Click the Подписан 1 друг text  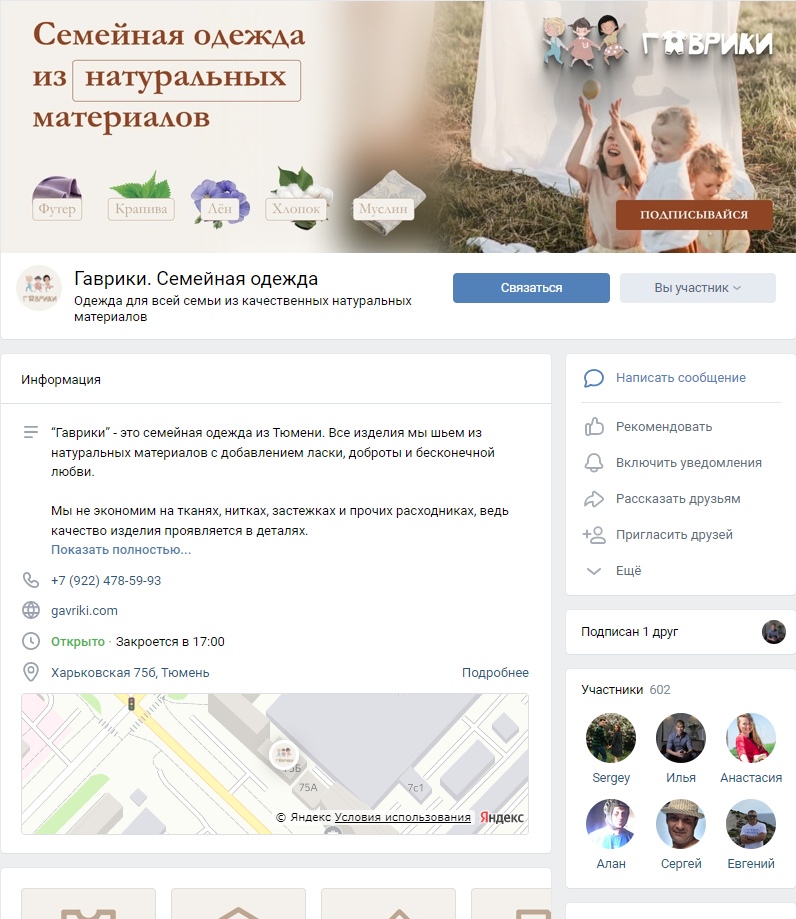coord(630,632)
